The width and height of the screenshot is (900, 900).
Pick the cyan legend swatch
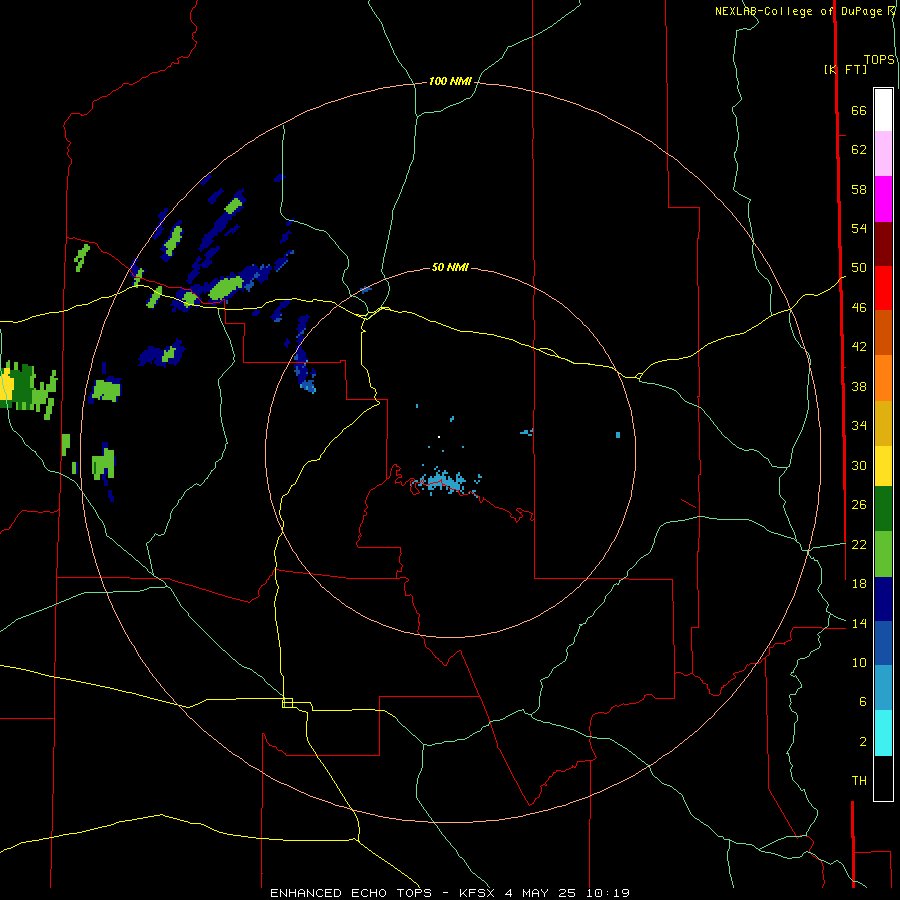[883, 733]
